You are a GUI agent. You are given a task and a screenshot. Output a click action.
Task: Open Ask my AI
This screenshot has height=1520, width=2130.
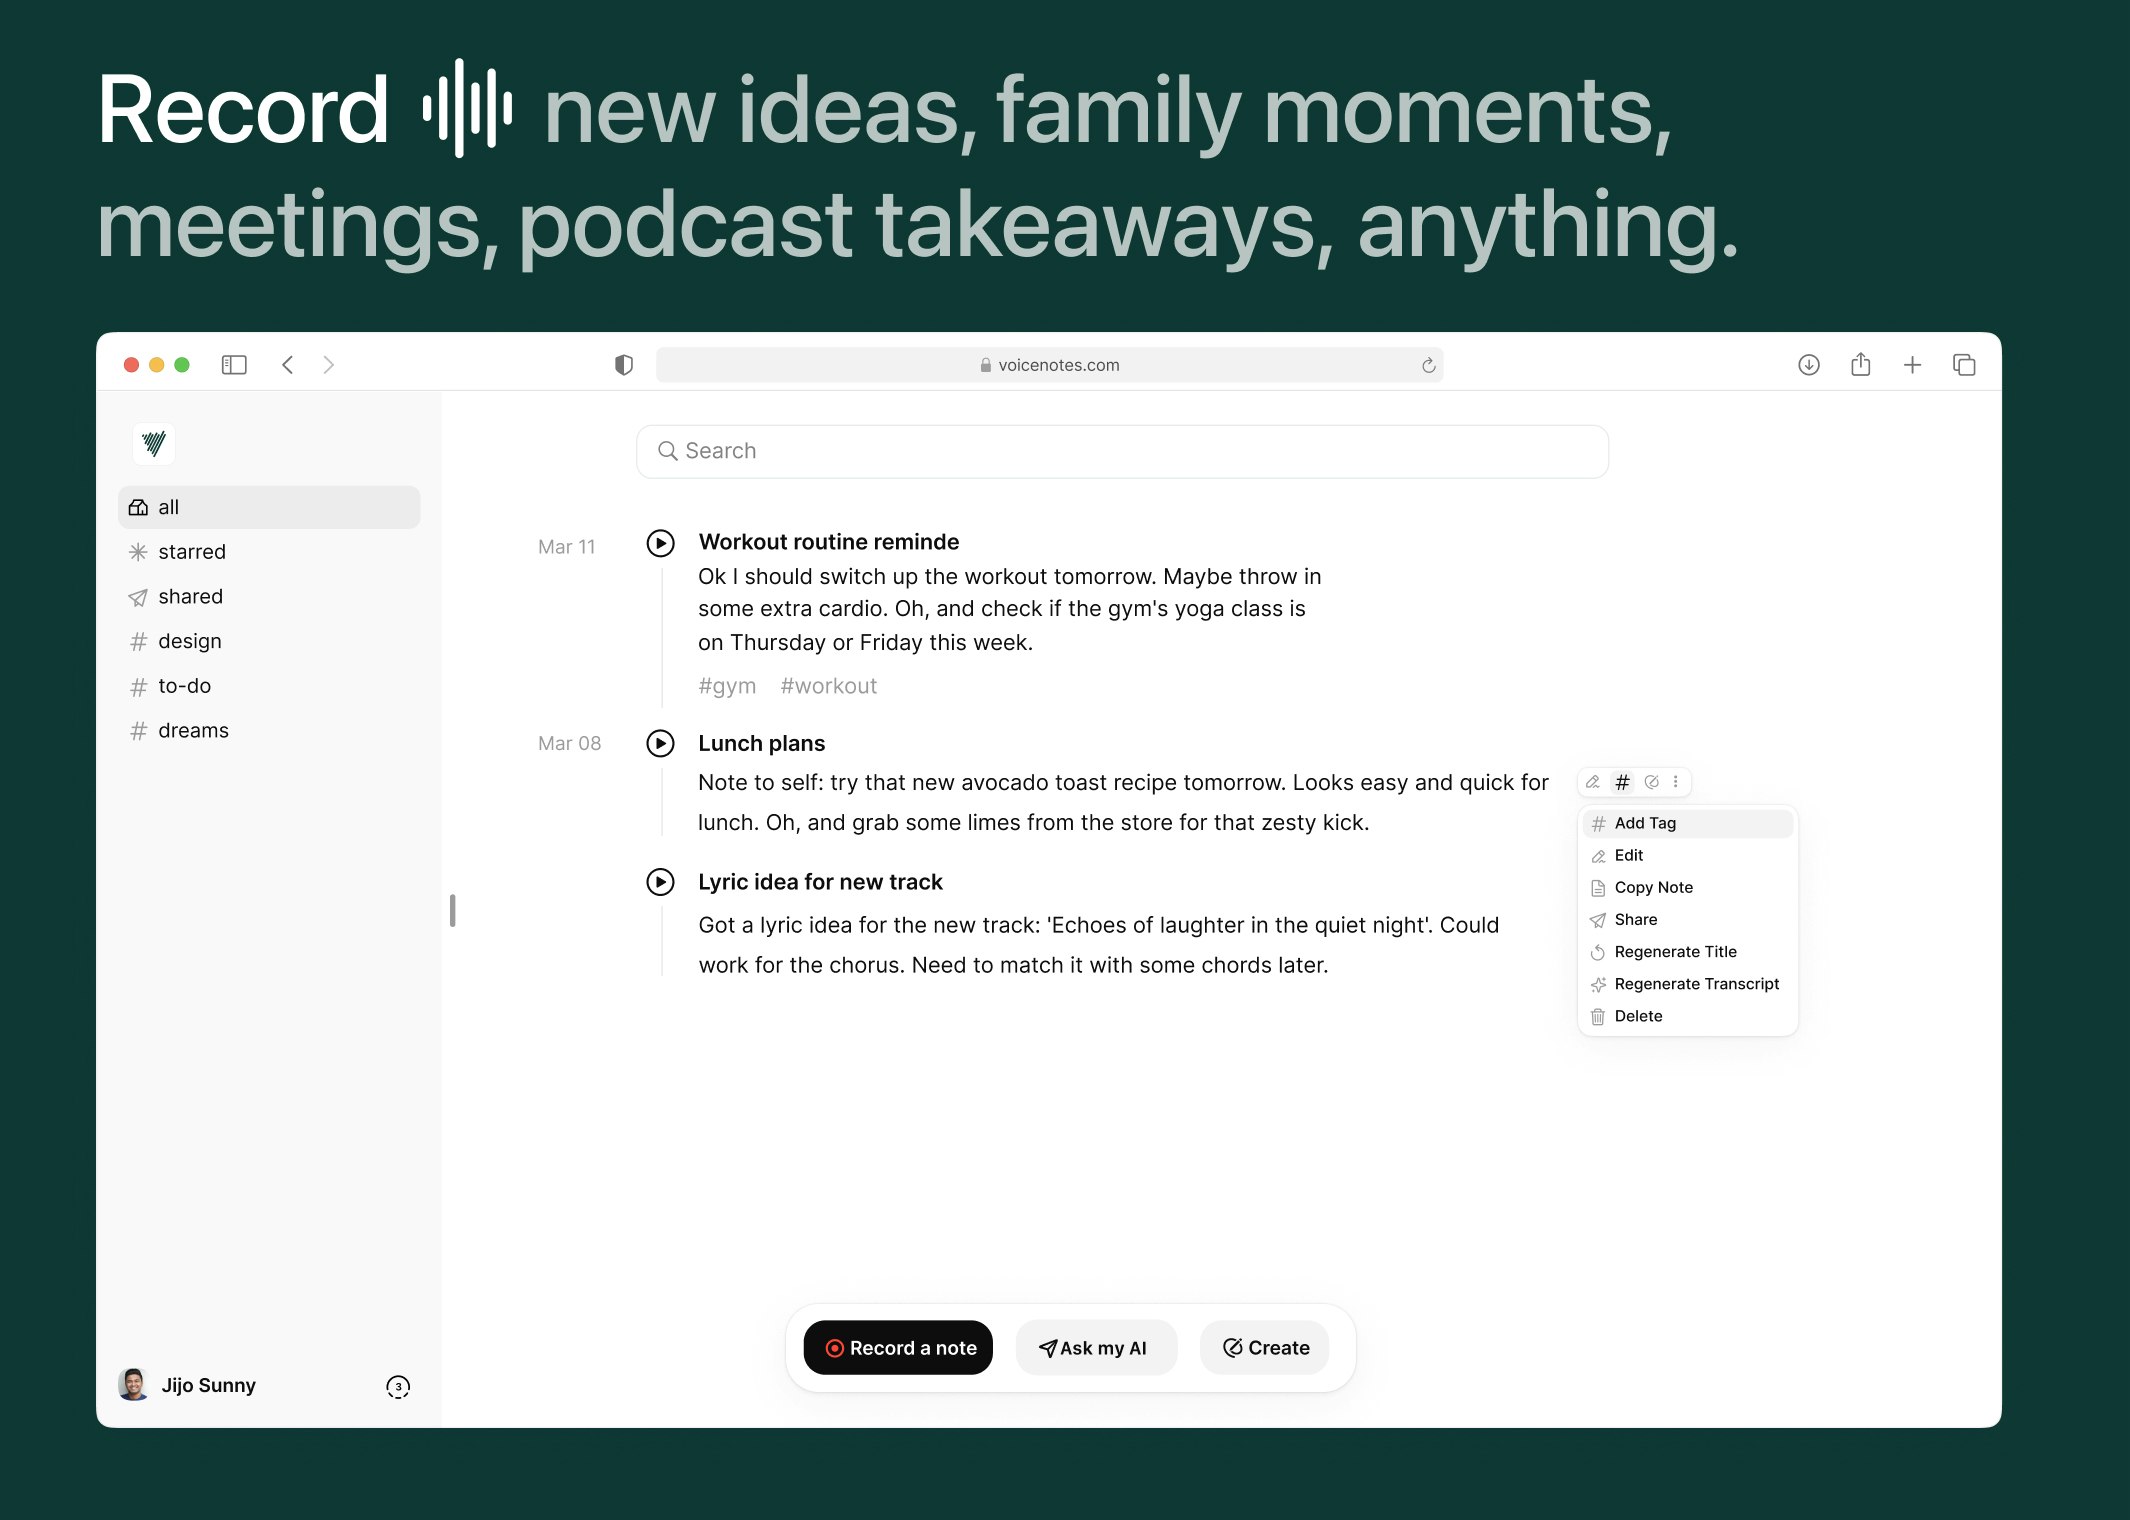(x=1095, y=1348)
